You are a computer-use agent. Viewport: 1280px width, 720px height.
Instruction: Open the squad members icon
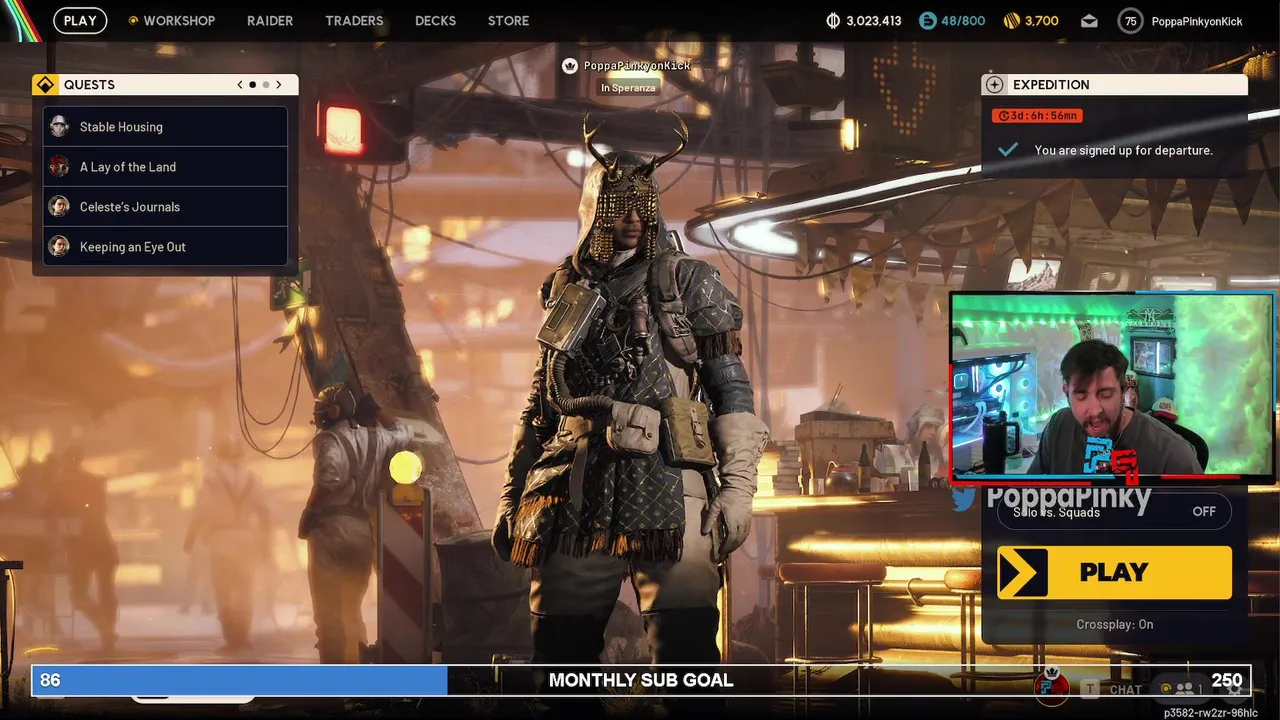[x=1185, y=689]
